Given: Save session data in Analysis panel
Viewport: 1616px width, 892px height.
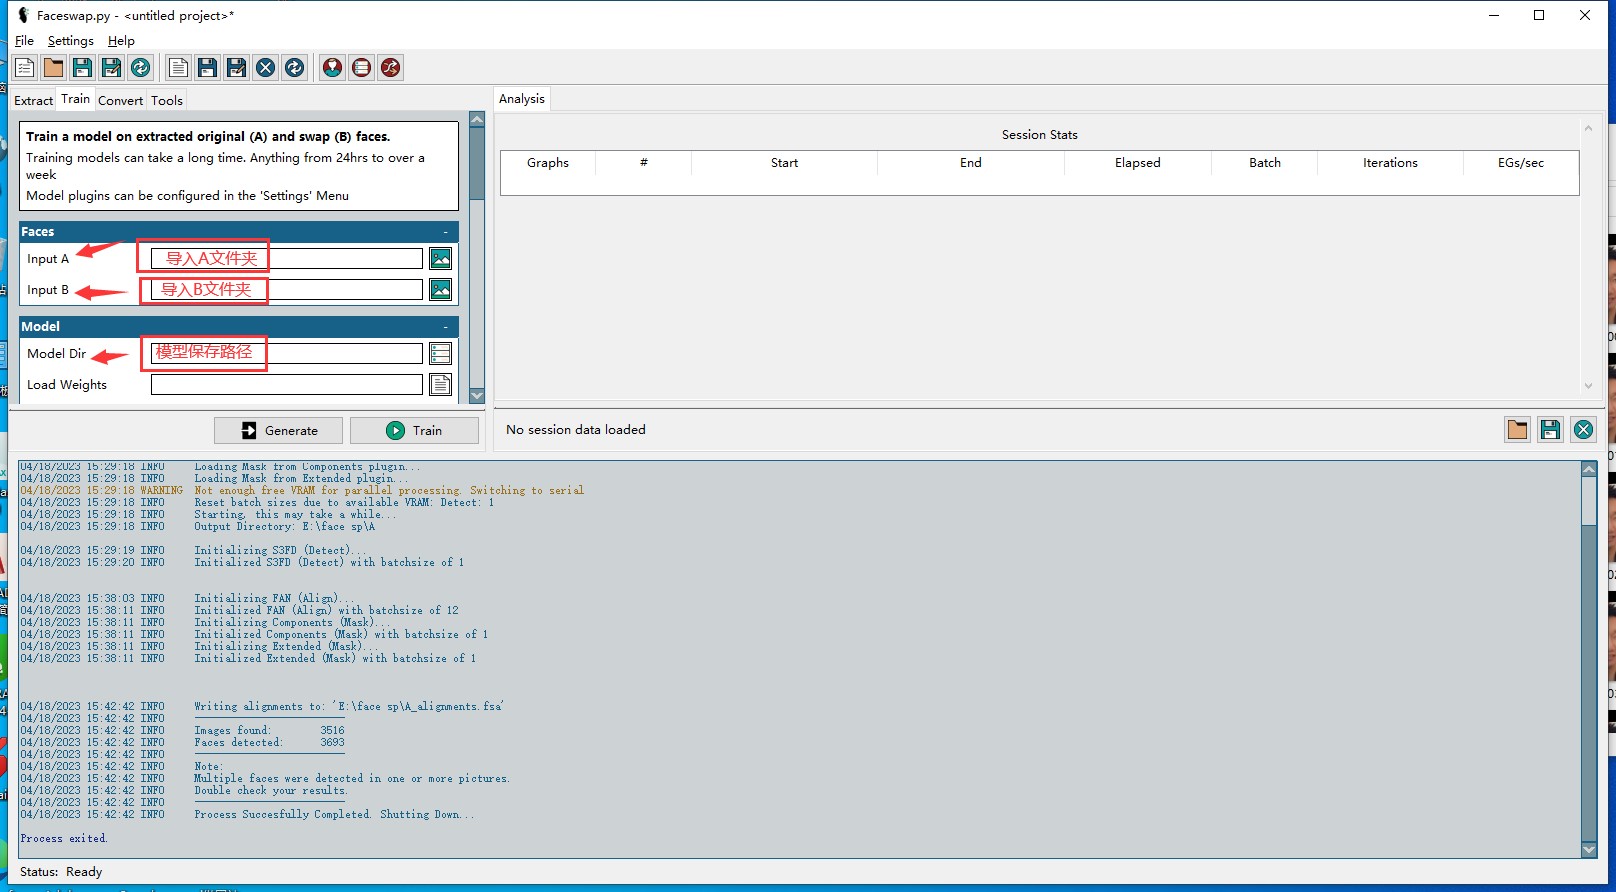Looking at the screenshot, I should pyautogui.click(x=1550, y=430).
